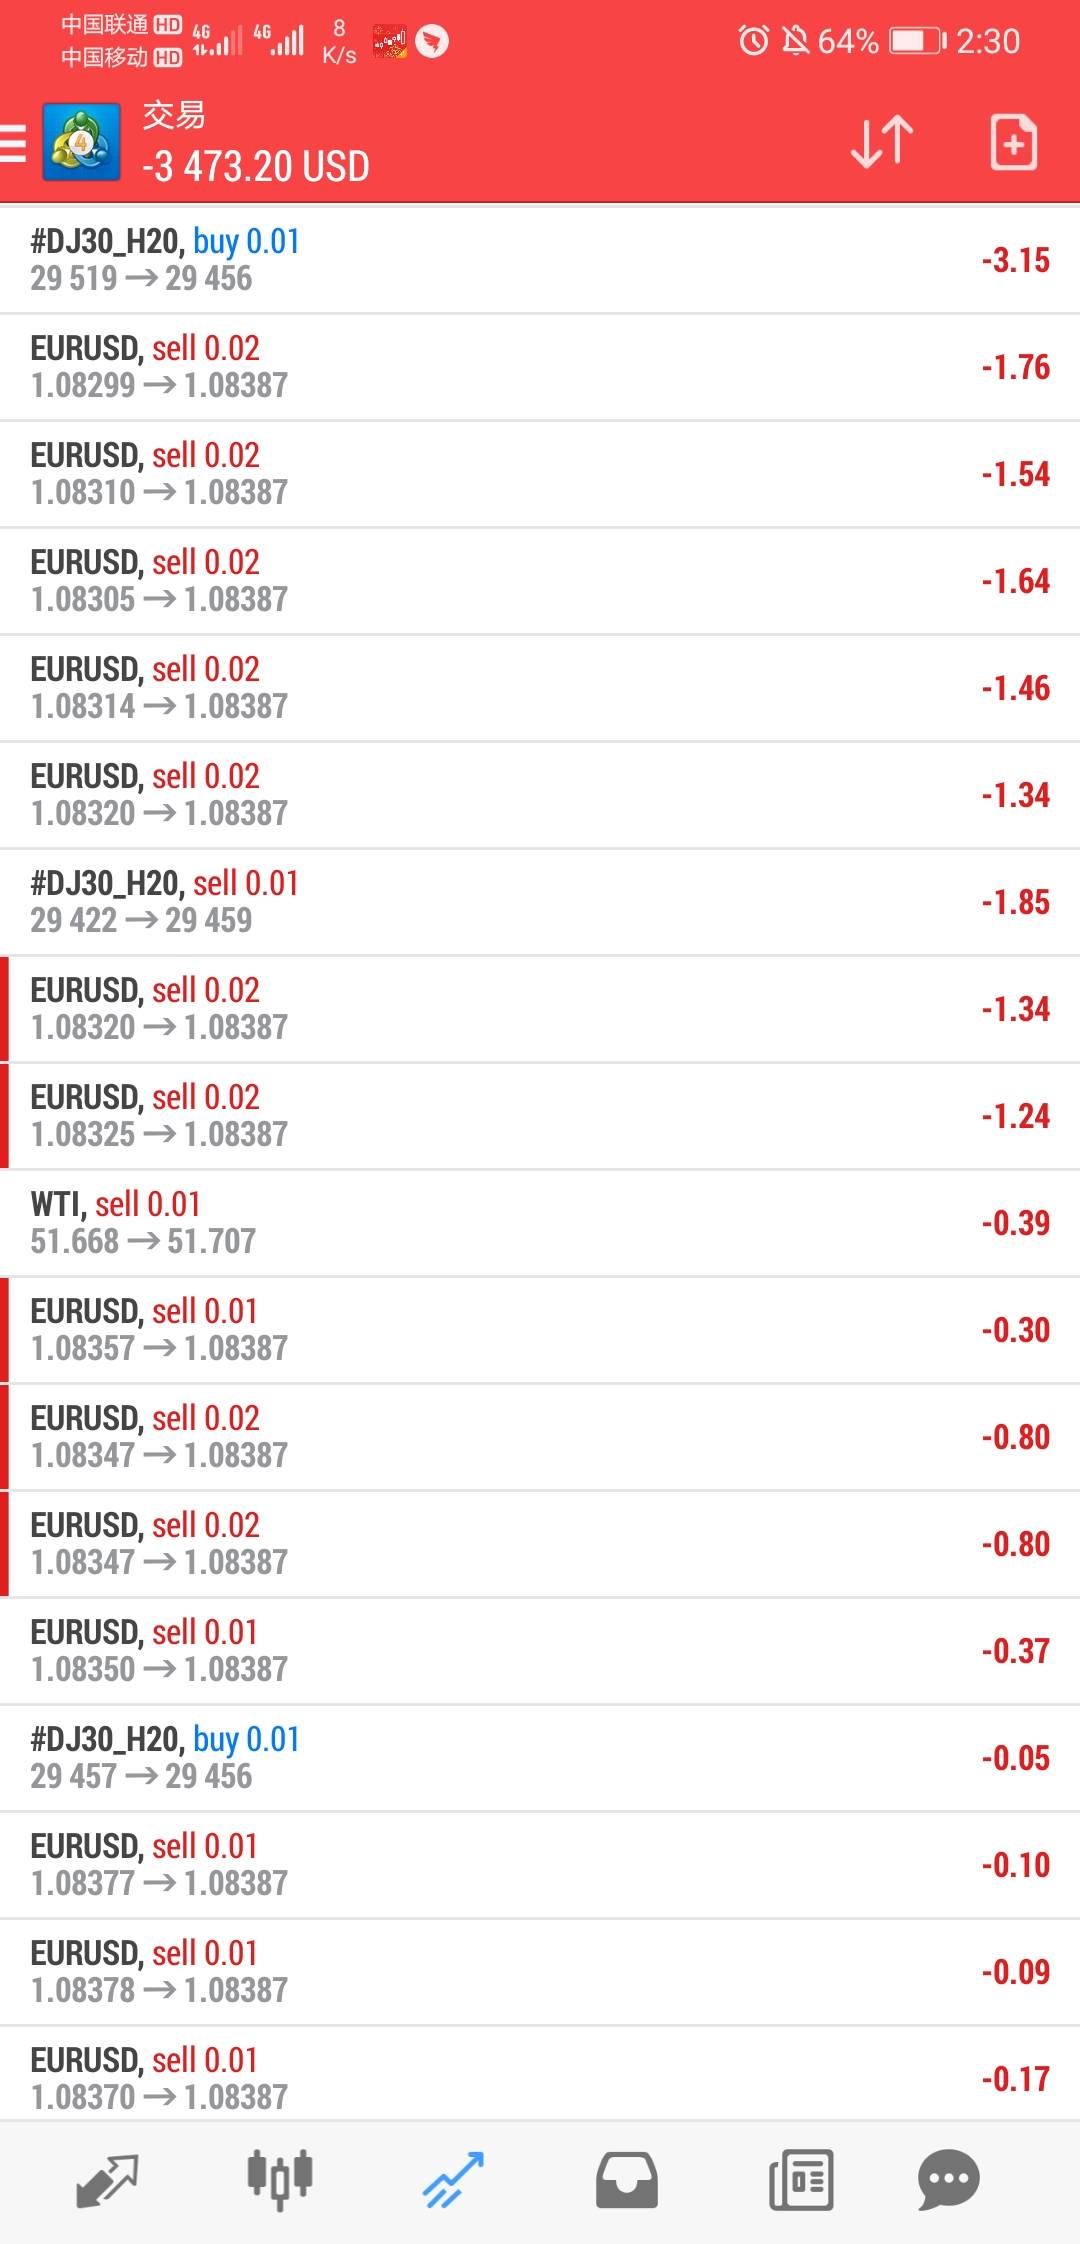The image size is (1080, 2244).
Task: Select the Trade tab trending-arrow icon
Action: 453,2180
